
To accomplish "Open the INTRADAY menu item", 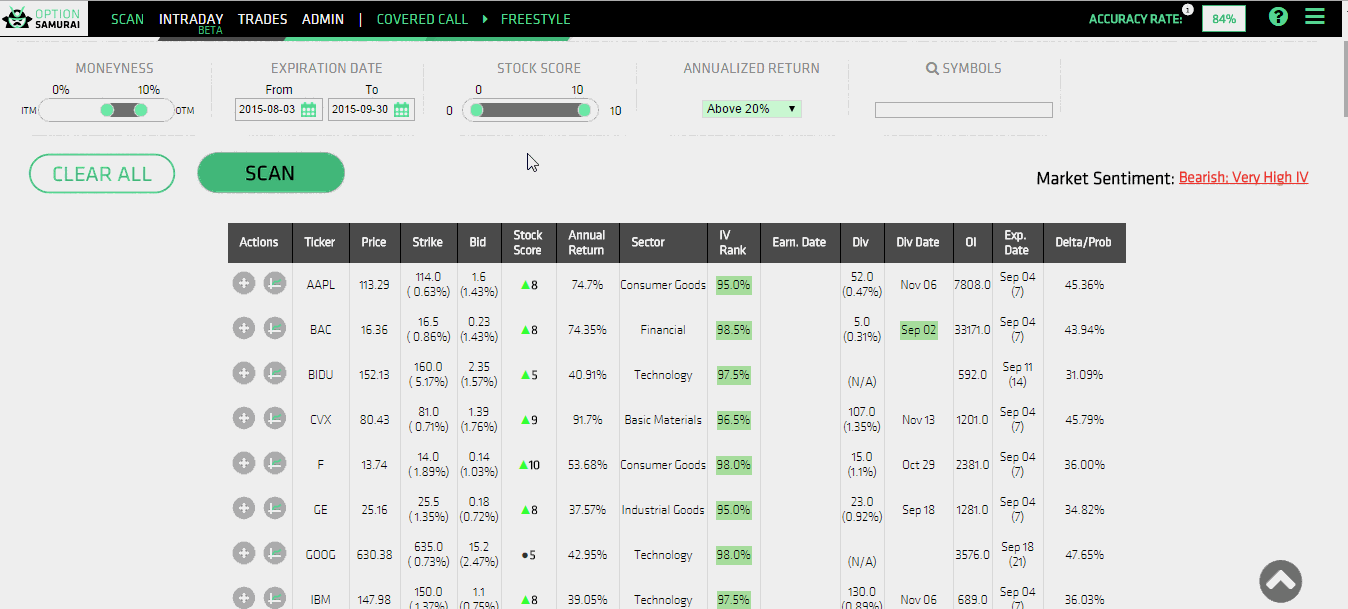I will click(x=191, y=19).
